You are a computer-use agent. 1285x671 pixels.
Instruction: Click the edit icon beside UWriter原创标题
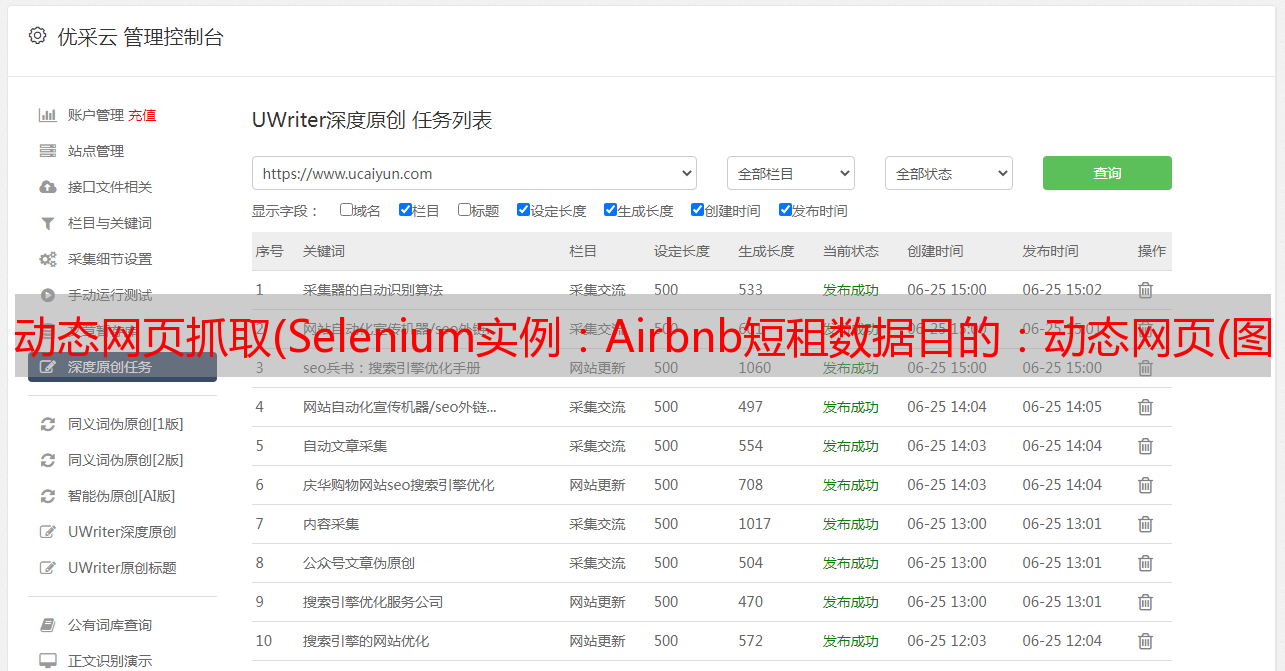pyautogui.click(x=47, y=568)
